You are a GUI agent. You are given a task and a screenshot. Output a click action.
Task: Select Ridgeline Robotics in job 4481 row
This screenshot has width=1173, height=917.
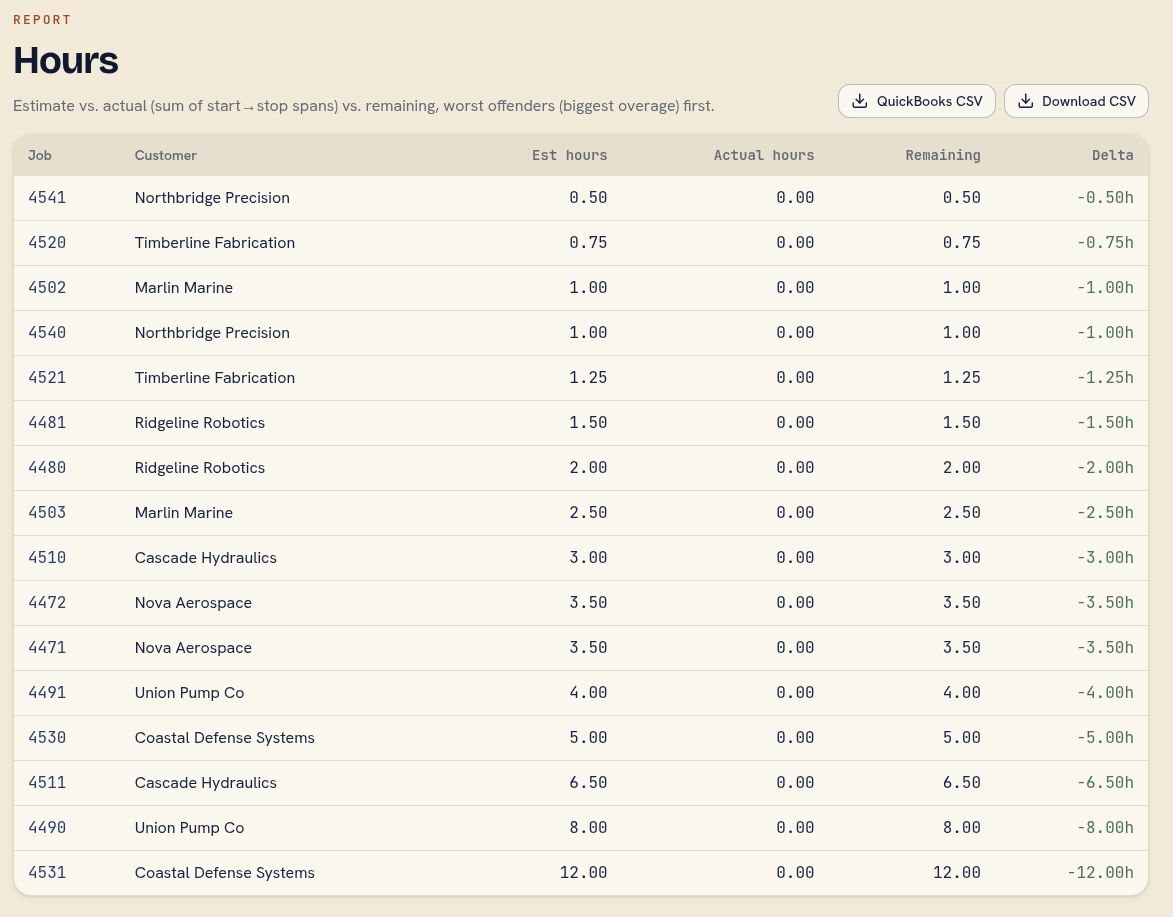pyautogui.click(x=200, y=423)
